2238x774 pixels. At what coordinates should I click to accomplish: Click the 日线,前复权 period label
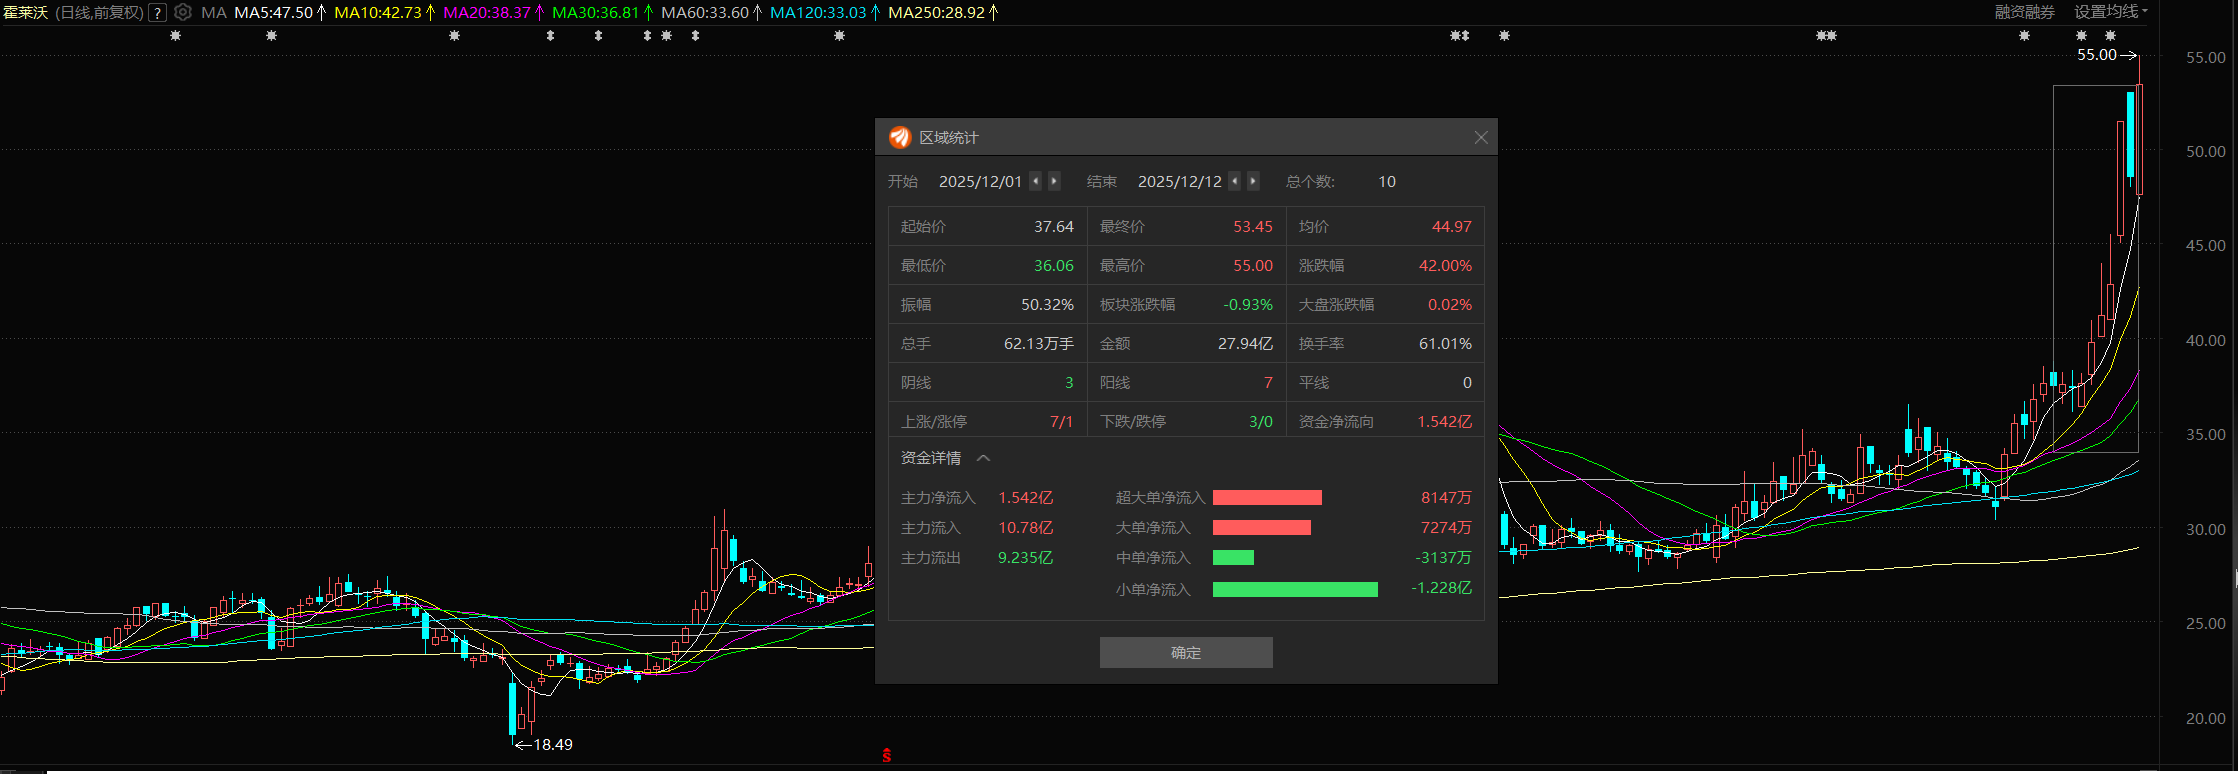coord(99,13)
